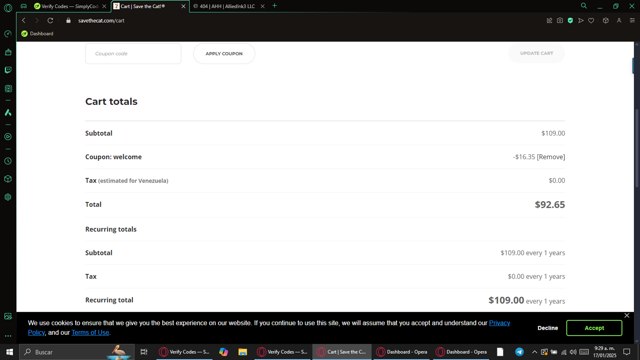
Task: Open Twitch panel in sidebar
Action: tap(8, 70)
